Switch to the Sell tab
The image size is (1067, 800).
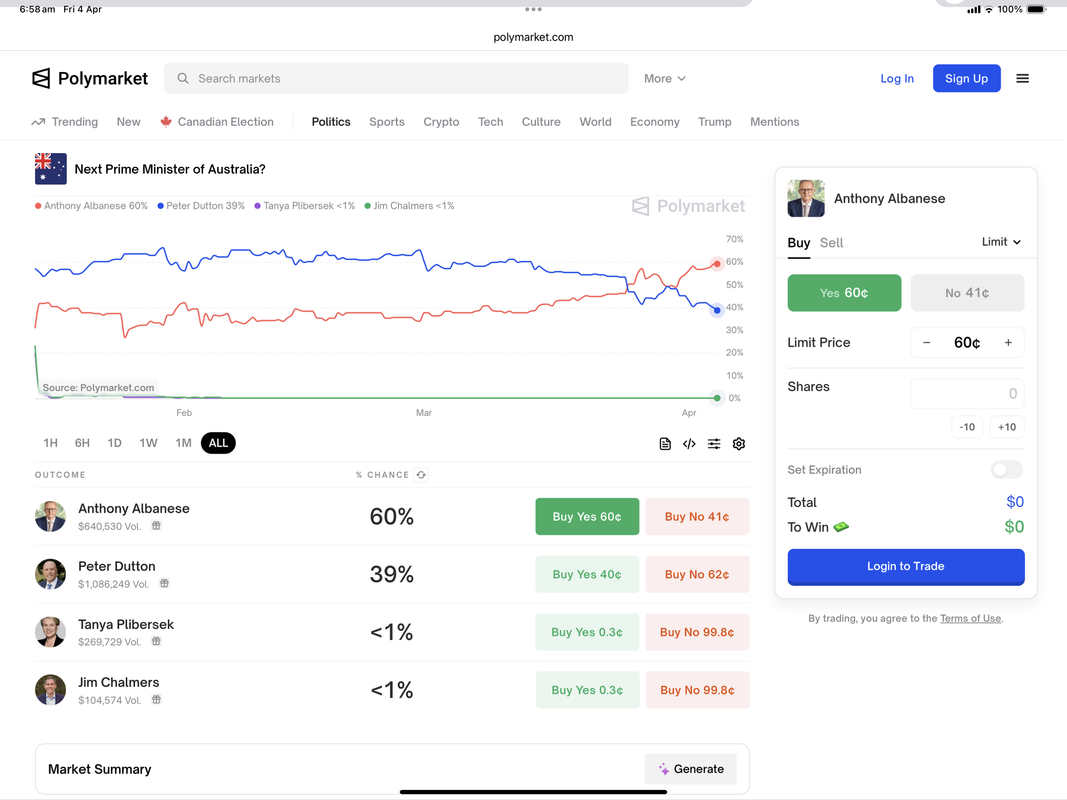[x=831, y=243]
